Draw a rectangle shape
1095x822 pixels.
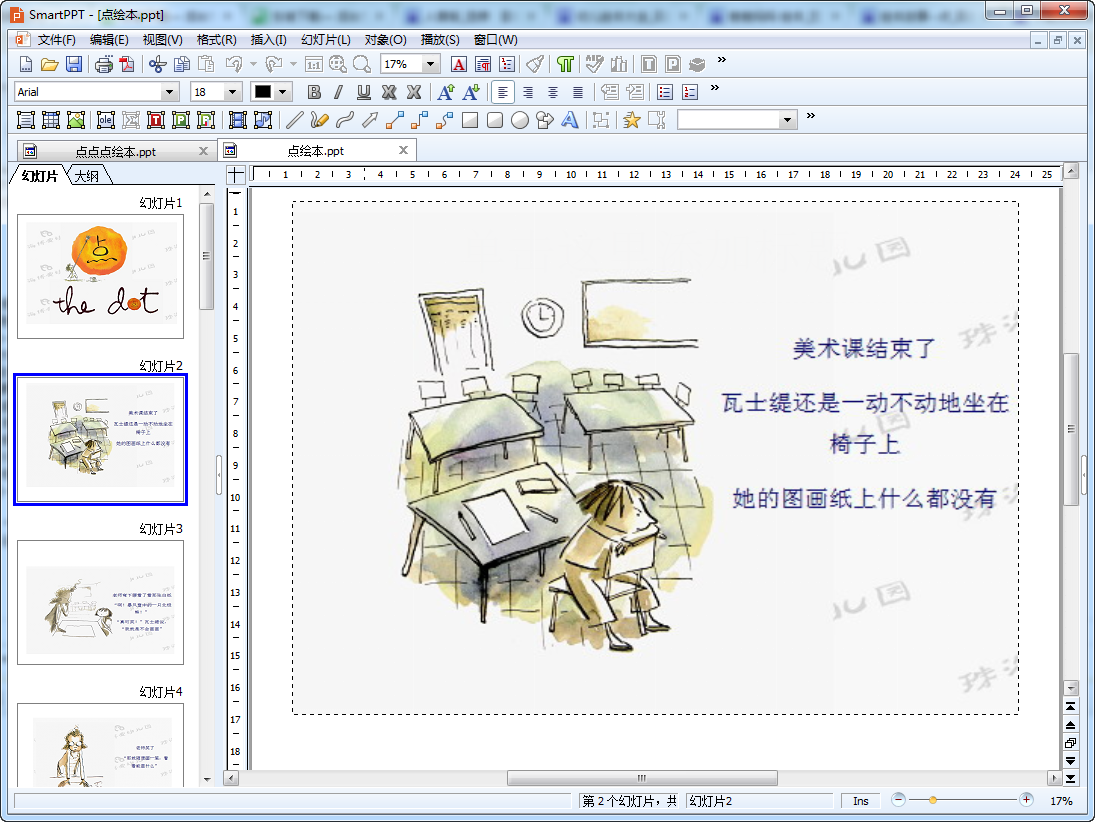tap(470, 120)
